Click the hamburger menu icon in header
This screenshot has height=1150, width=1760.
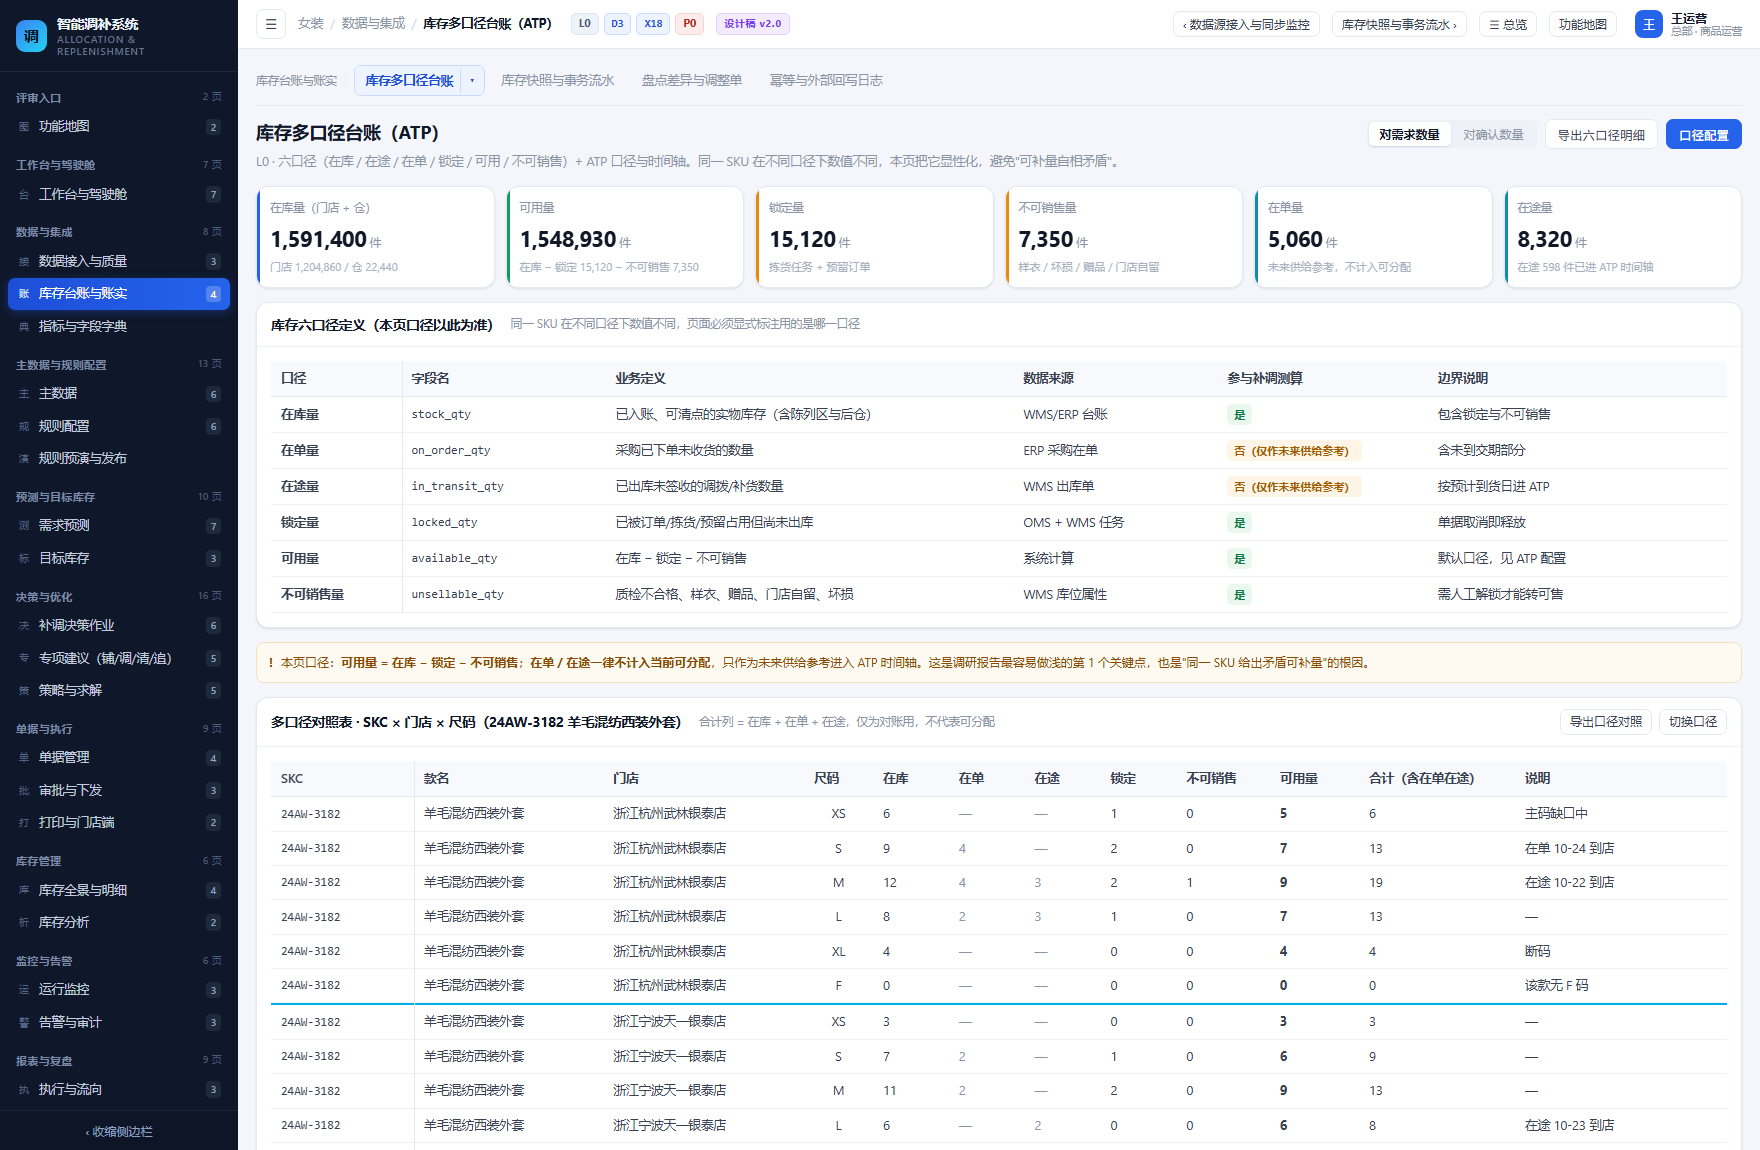[x=271, y=24]
